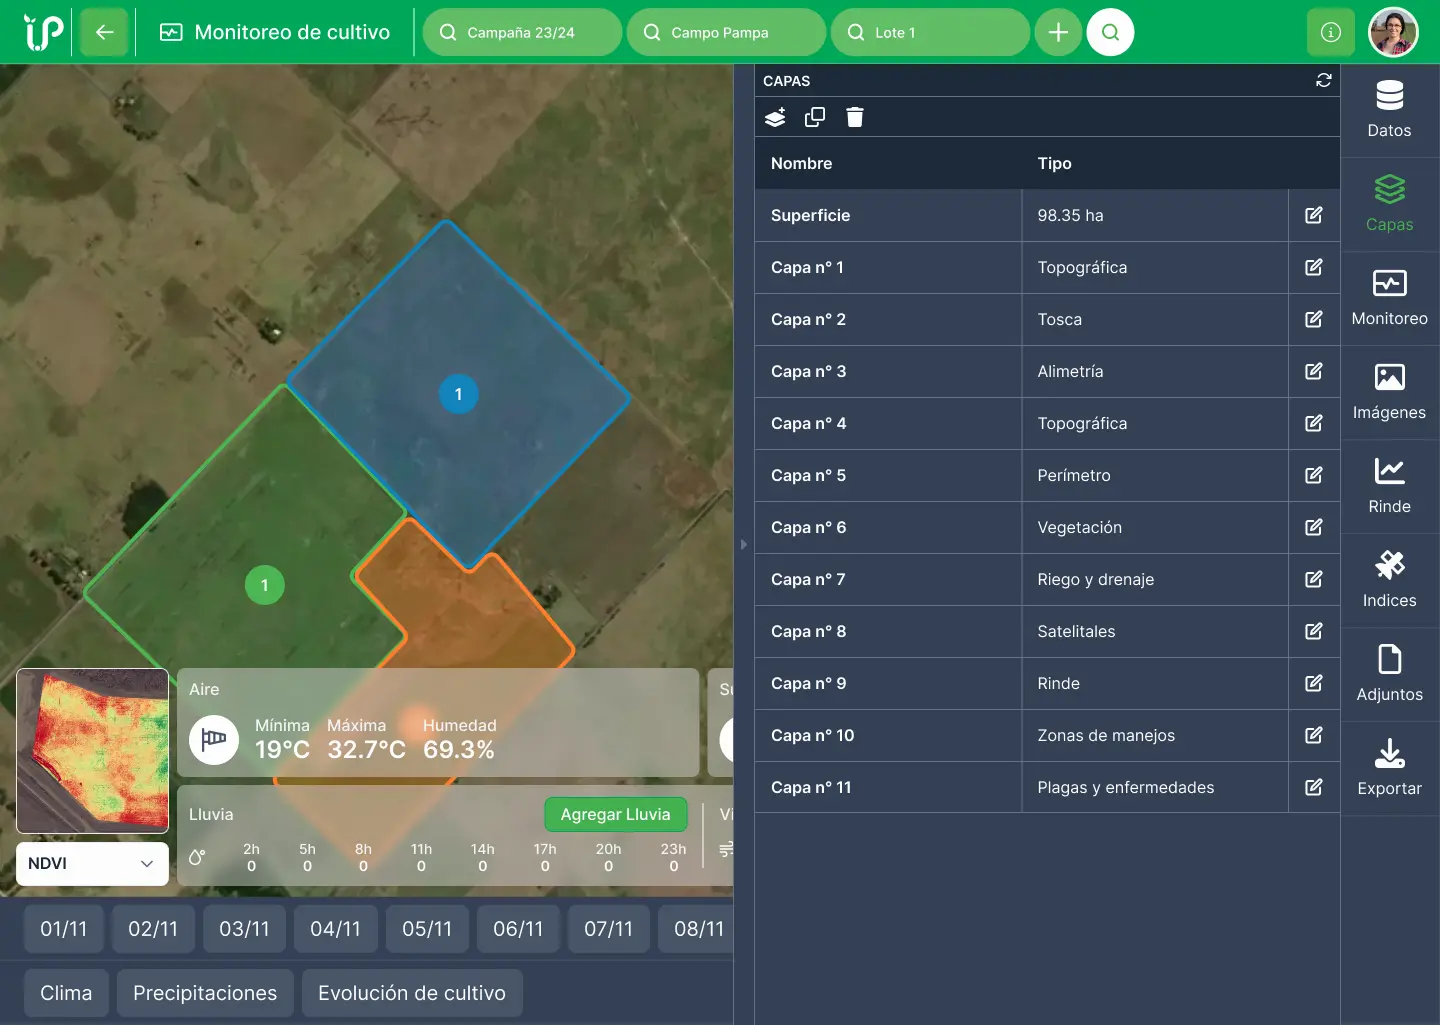Select Evolución de cultivo button

pos(412,993)
